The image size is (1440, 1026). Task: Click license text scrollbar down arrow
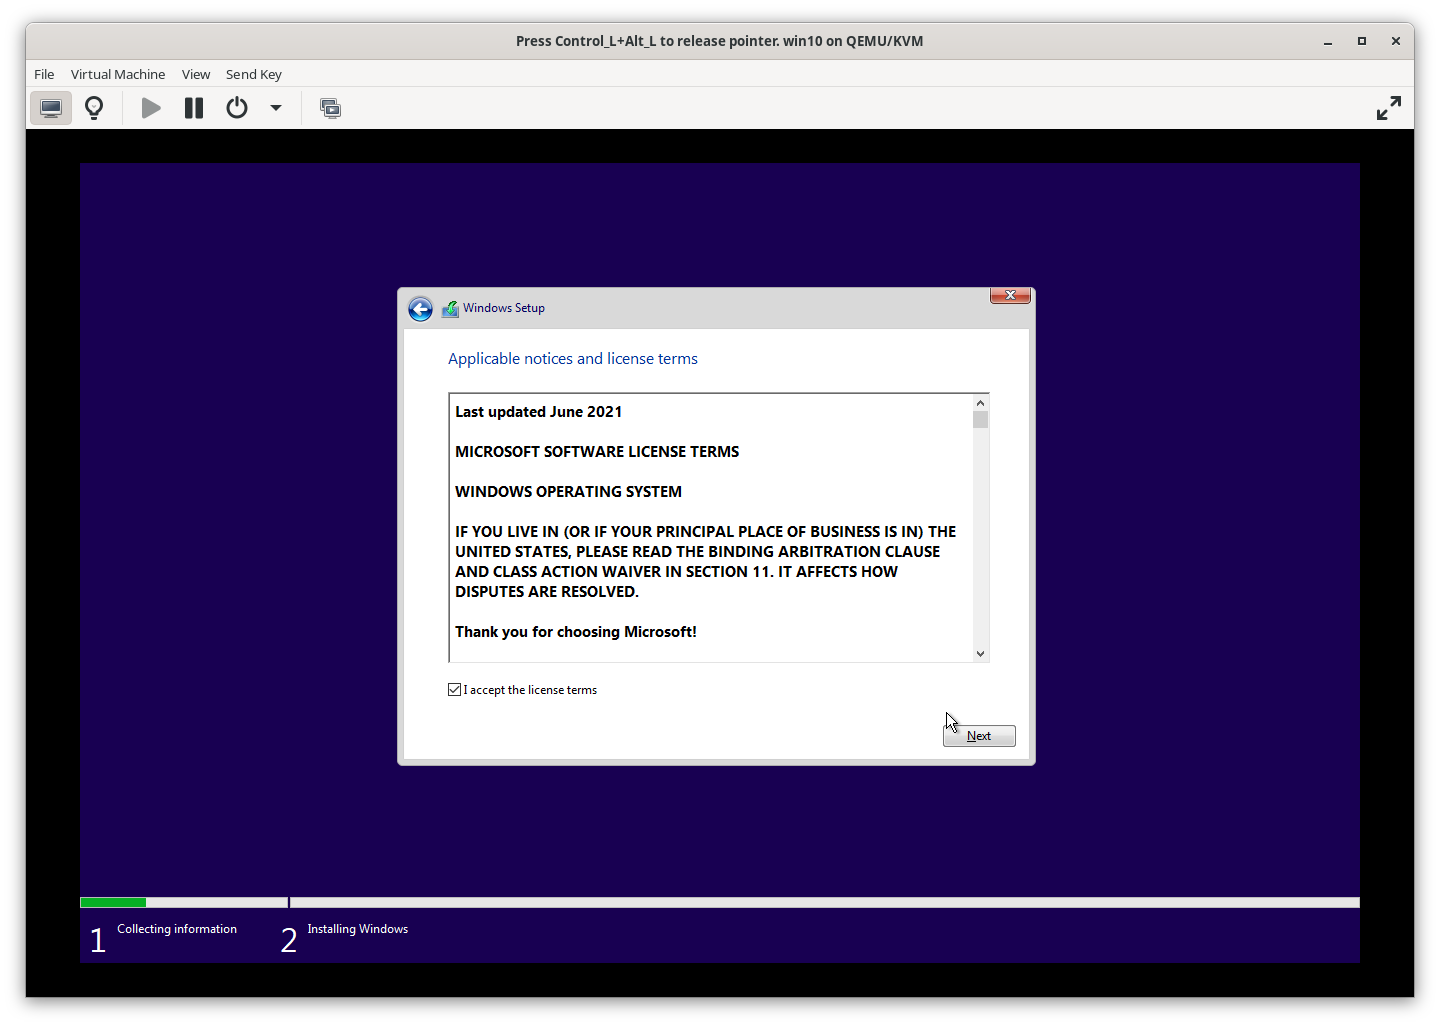980,654
